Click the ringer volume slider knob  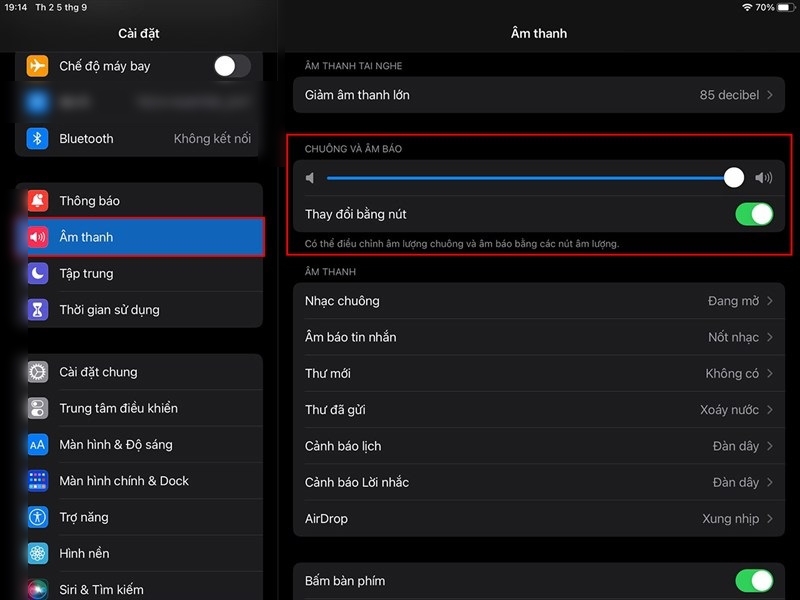point(734,178)
